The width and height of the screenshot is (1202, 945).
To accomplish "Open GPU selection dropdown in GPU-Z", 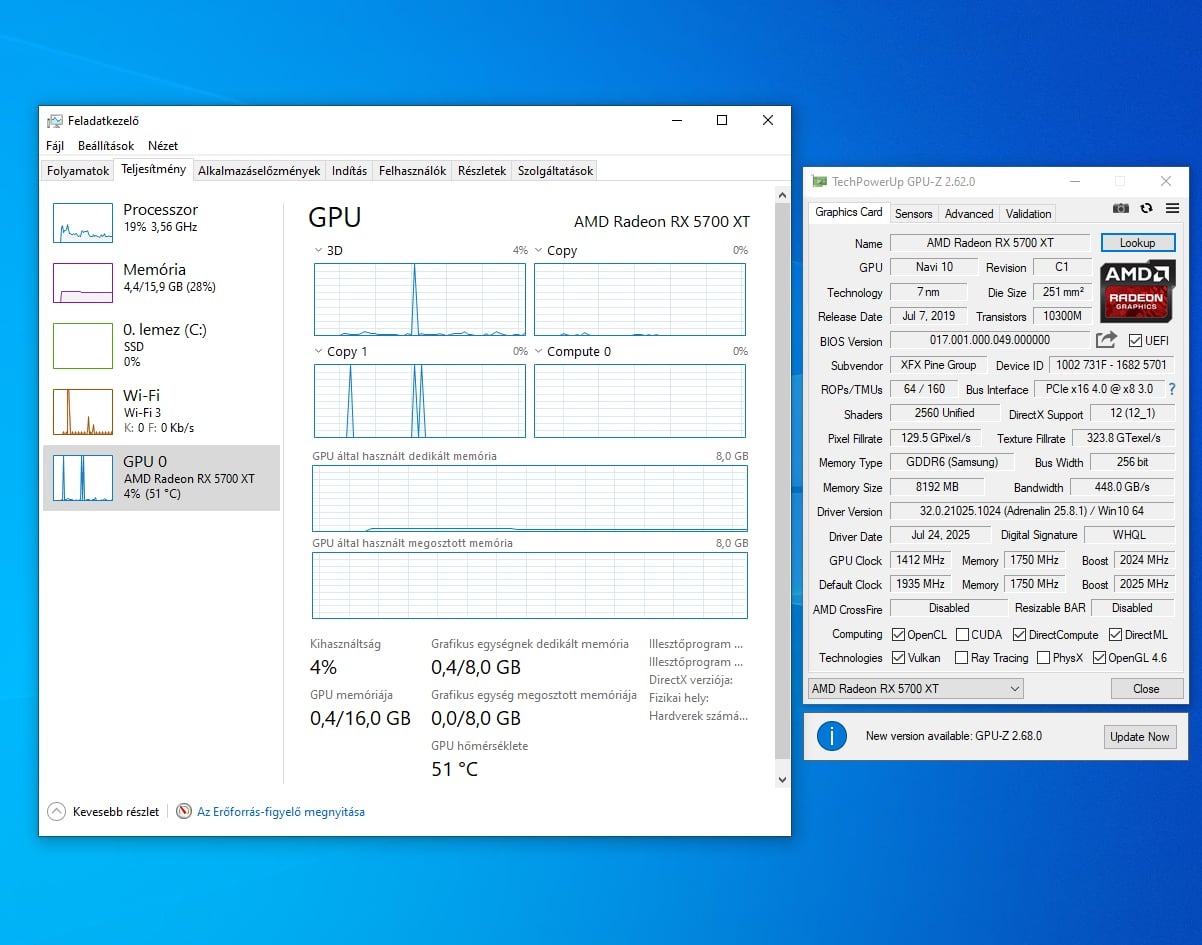I will click(915, 689).
